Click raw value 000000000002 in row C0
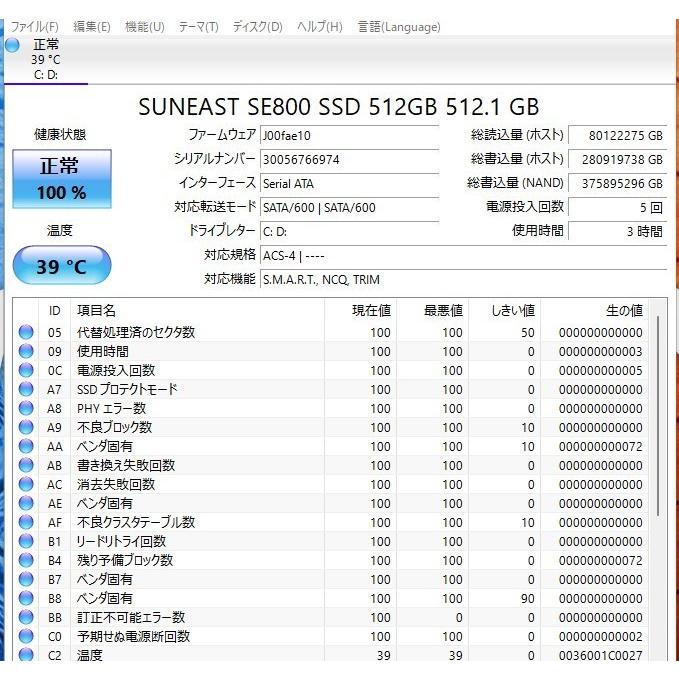 (601, 637)
